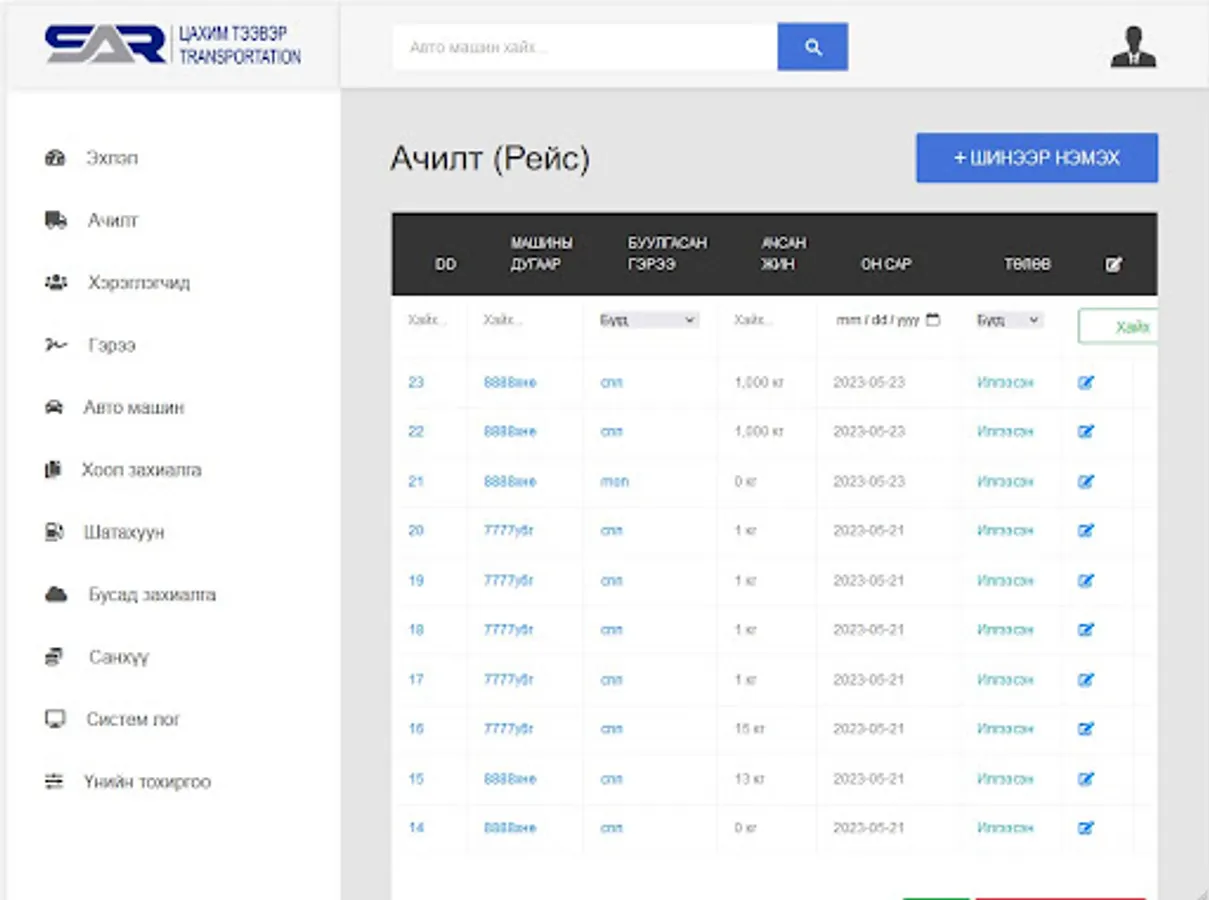The height and width of the screenshot is (900, 1209).
Task: Open the Буулгасан гэрээ filter dropdown
Action: (648, 320)
